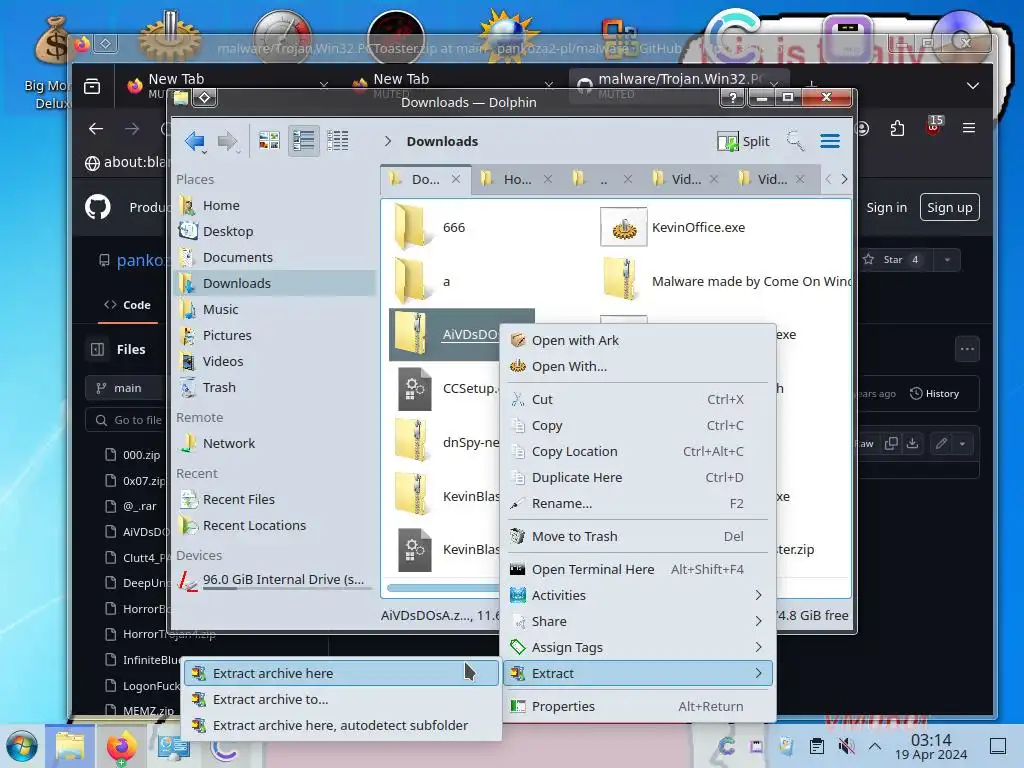This screenshot has width=1024, height=768.
Task: Choose Duplicate Here in context menu
Action: coord(638,477)
